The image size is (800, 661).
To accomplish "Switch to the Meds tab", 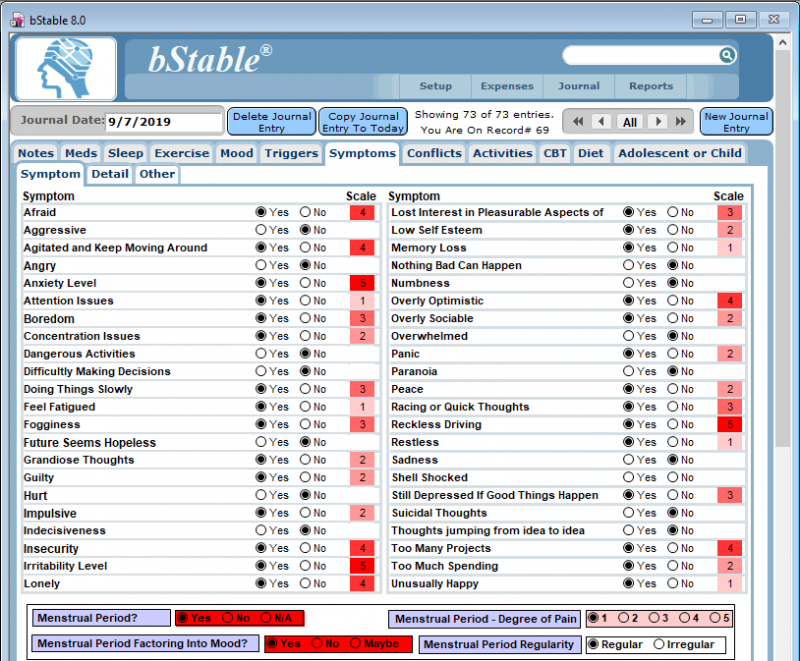I will (80, 153).
